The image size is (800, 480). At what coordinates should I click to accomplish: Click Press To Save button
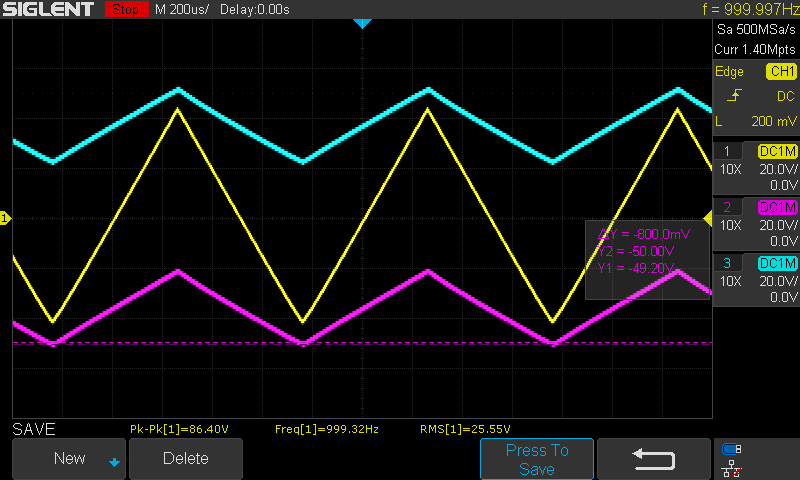click(537, 459)
